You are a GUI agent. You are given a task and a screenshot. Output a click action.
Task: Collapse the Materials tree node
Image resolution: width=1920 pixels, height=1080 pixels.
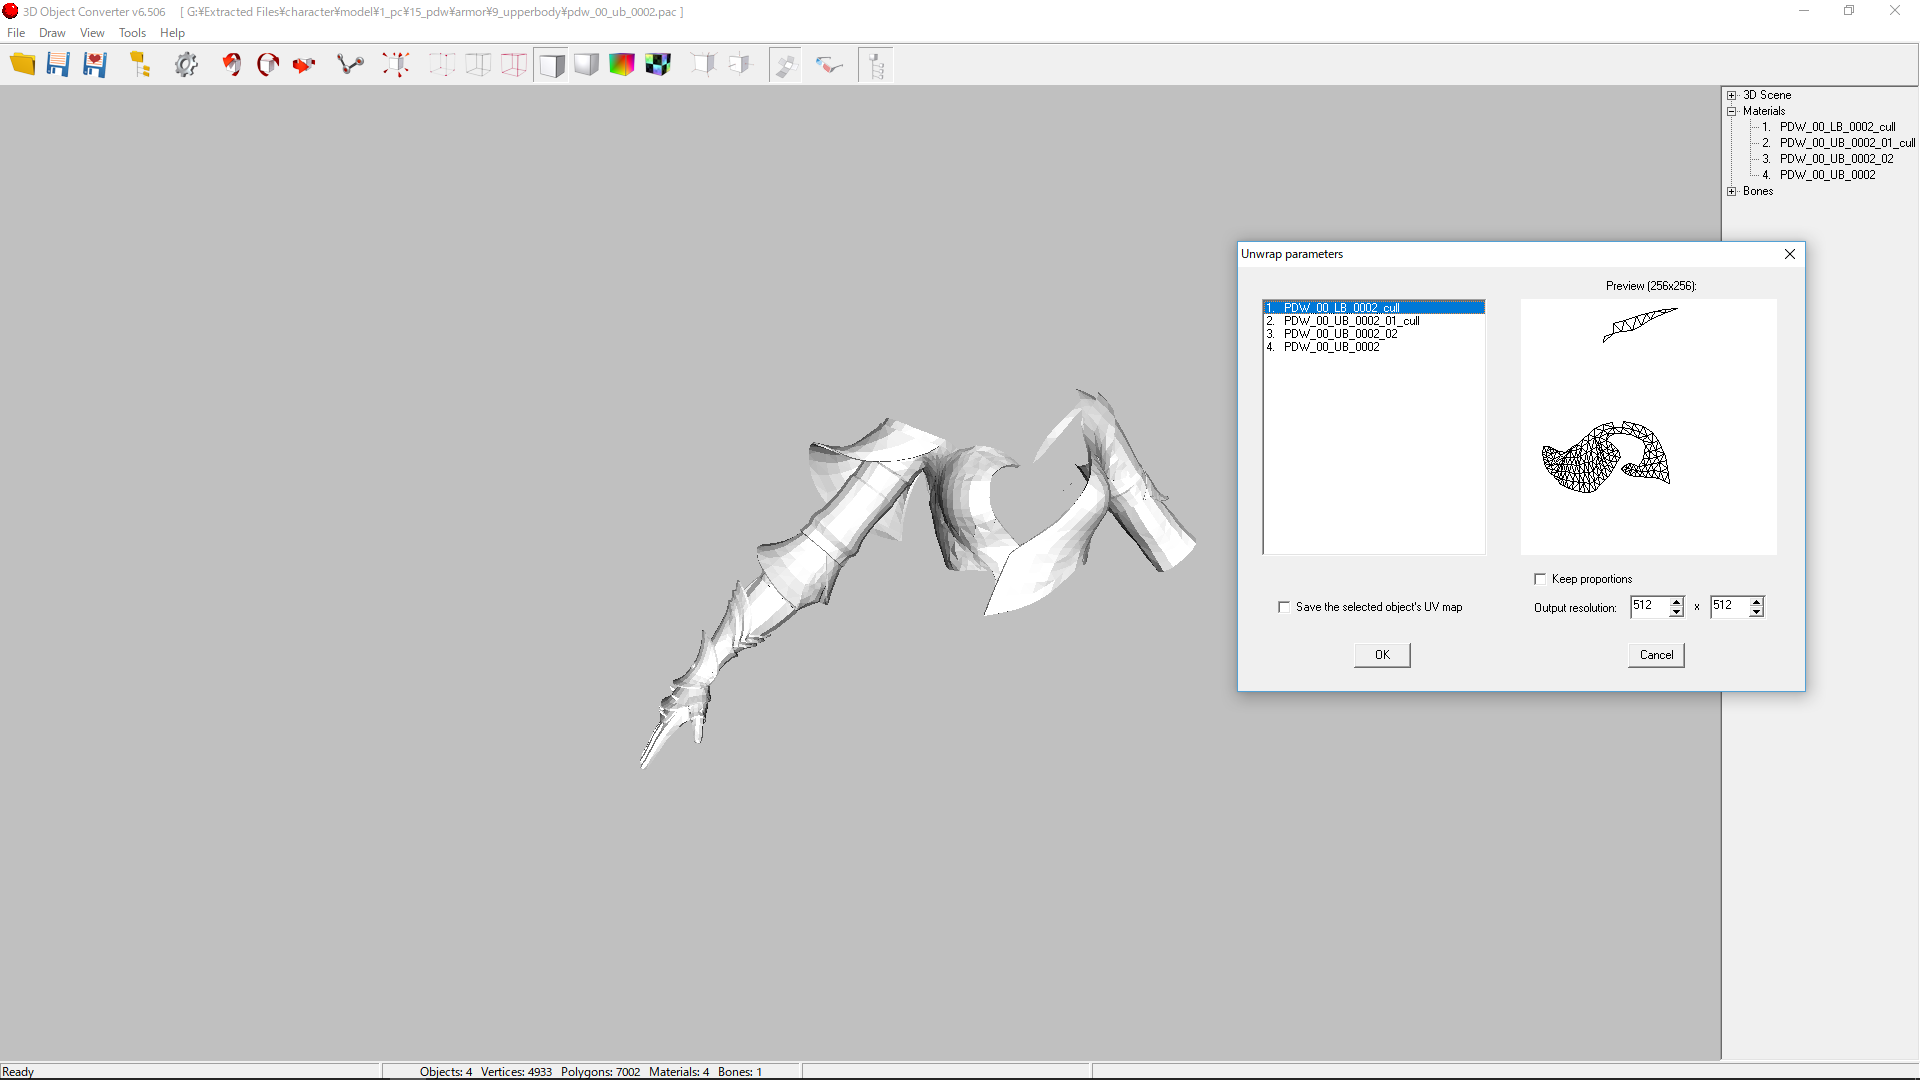coord(1732,111)
